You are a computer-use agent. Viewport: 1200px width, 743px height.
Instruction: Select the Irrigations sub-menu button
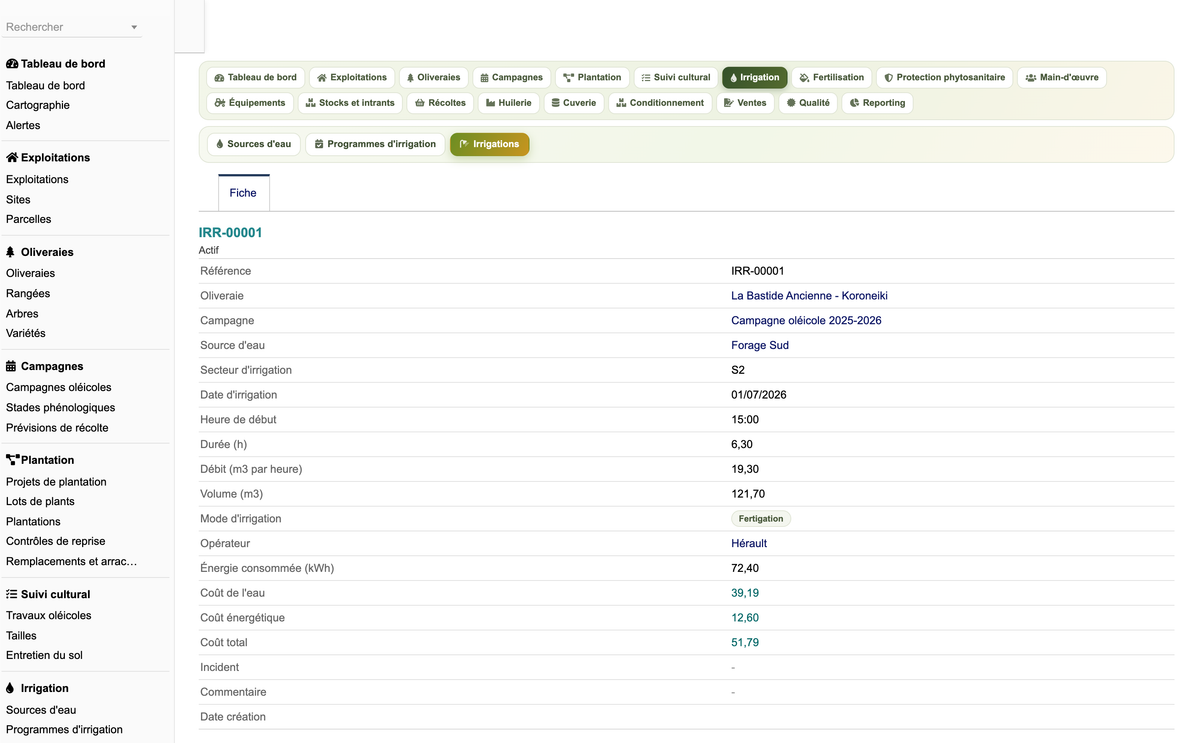coord(489,144)
